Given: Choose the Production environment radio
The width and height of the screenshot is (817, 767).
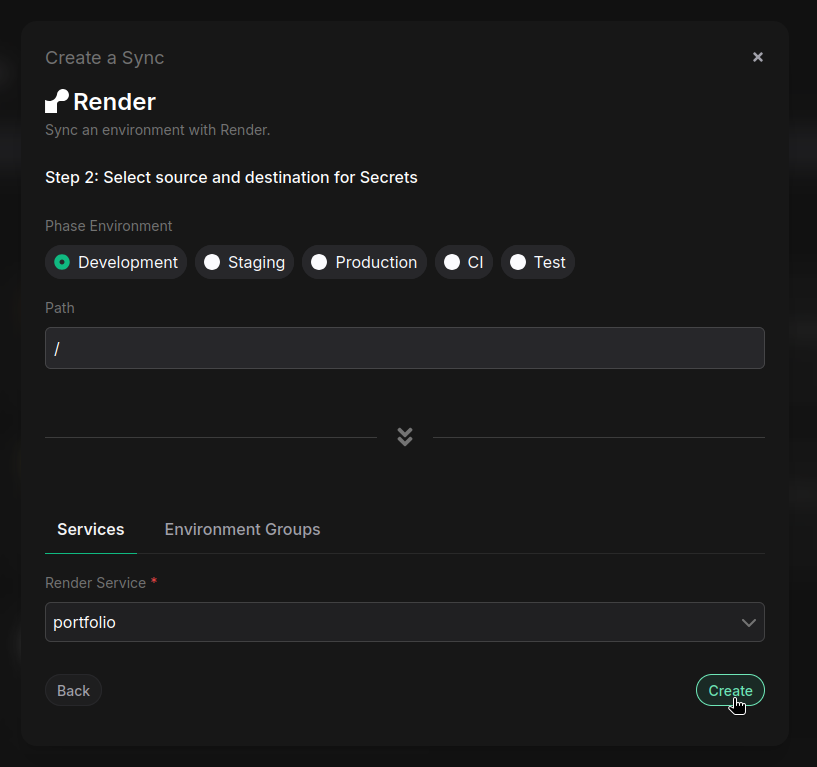Looking at the screenshot, I should (319, 262).
